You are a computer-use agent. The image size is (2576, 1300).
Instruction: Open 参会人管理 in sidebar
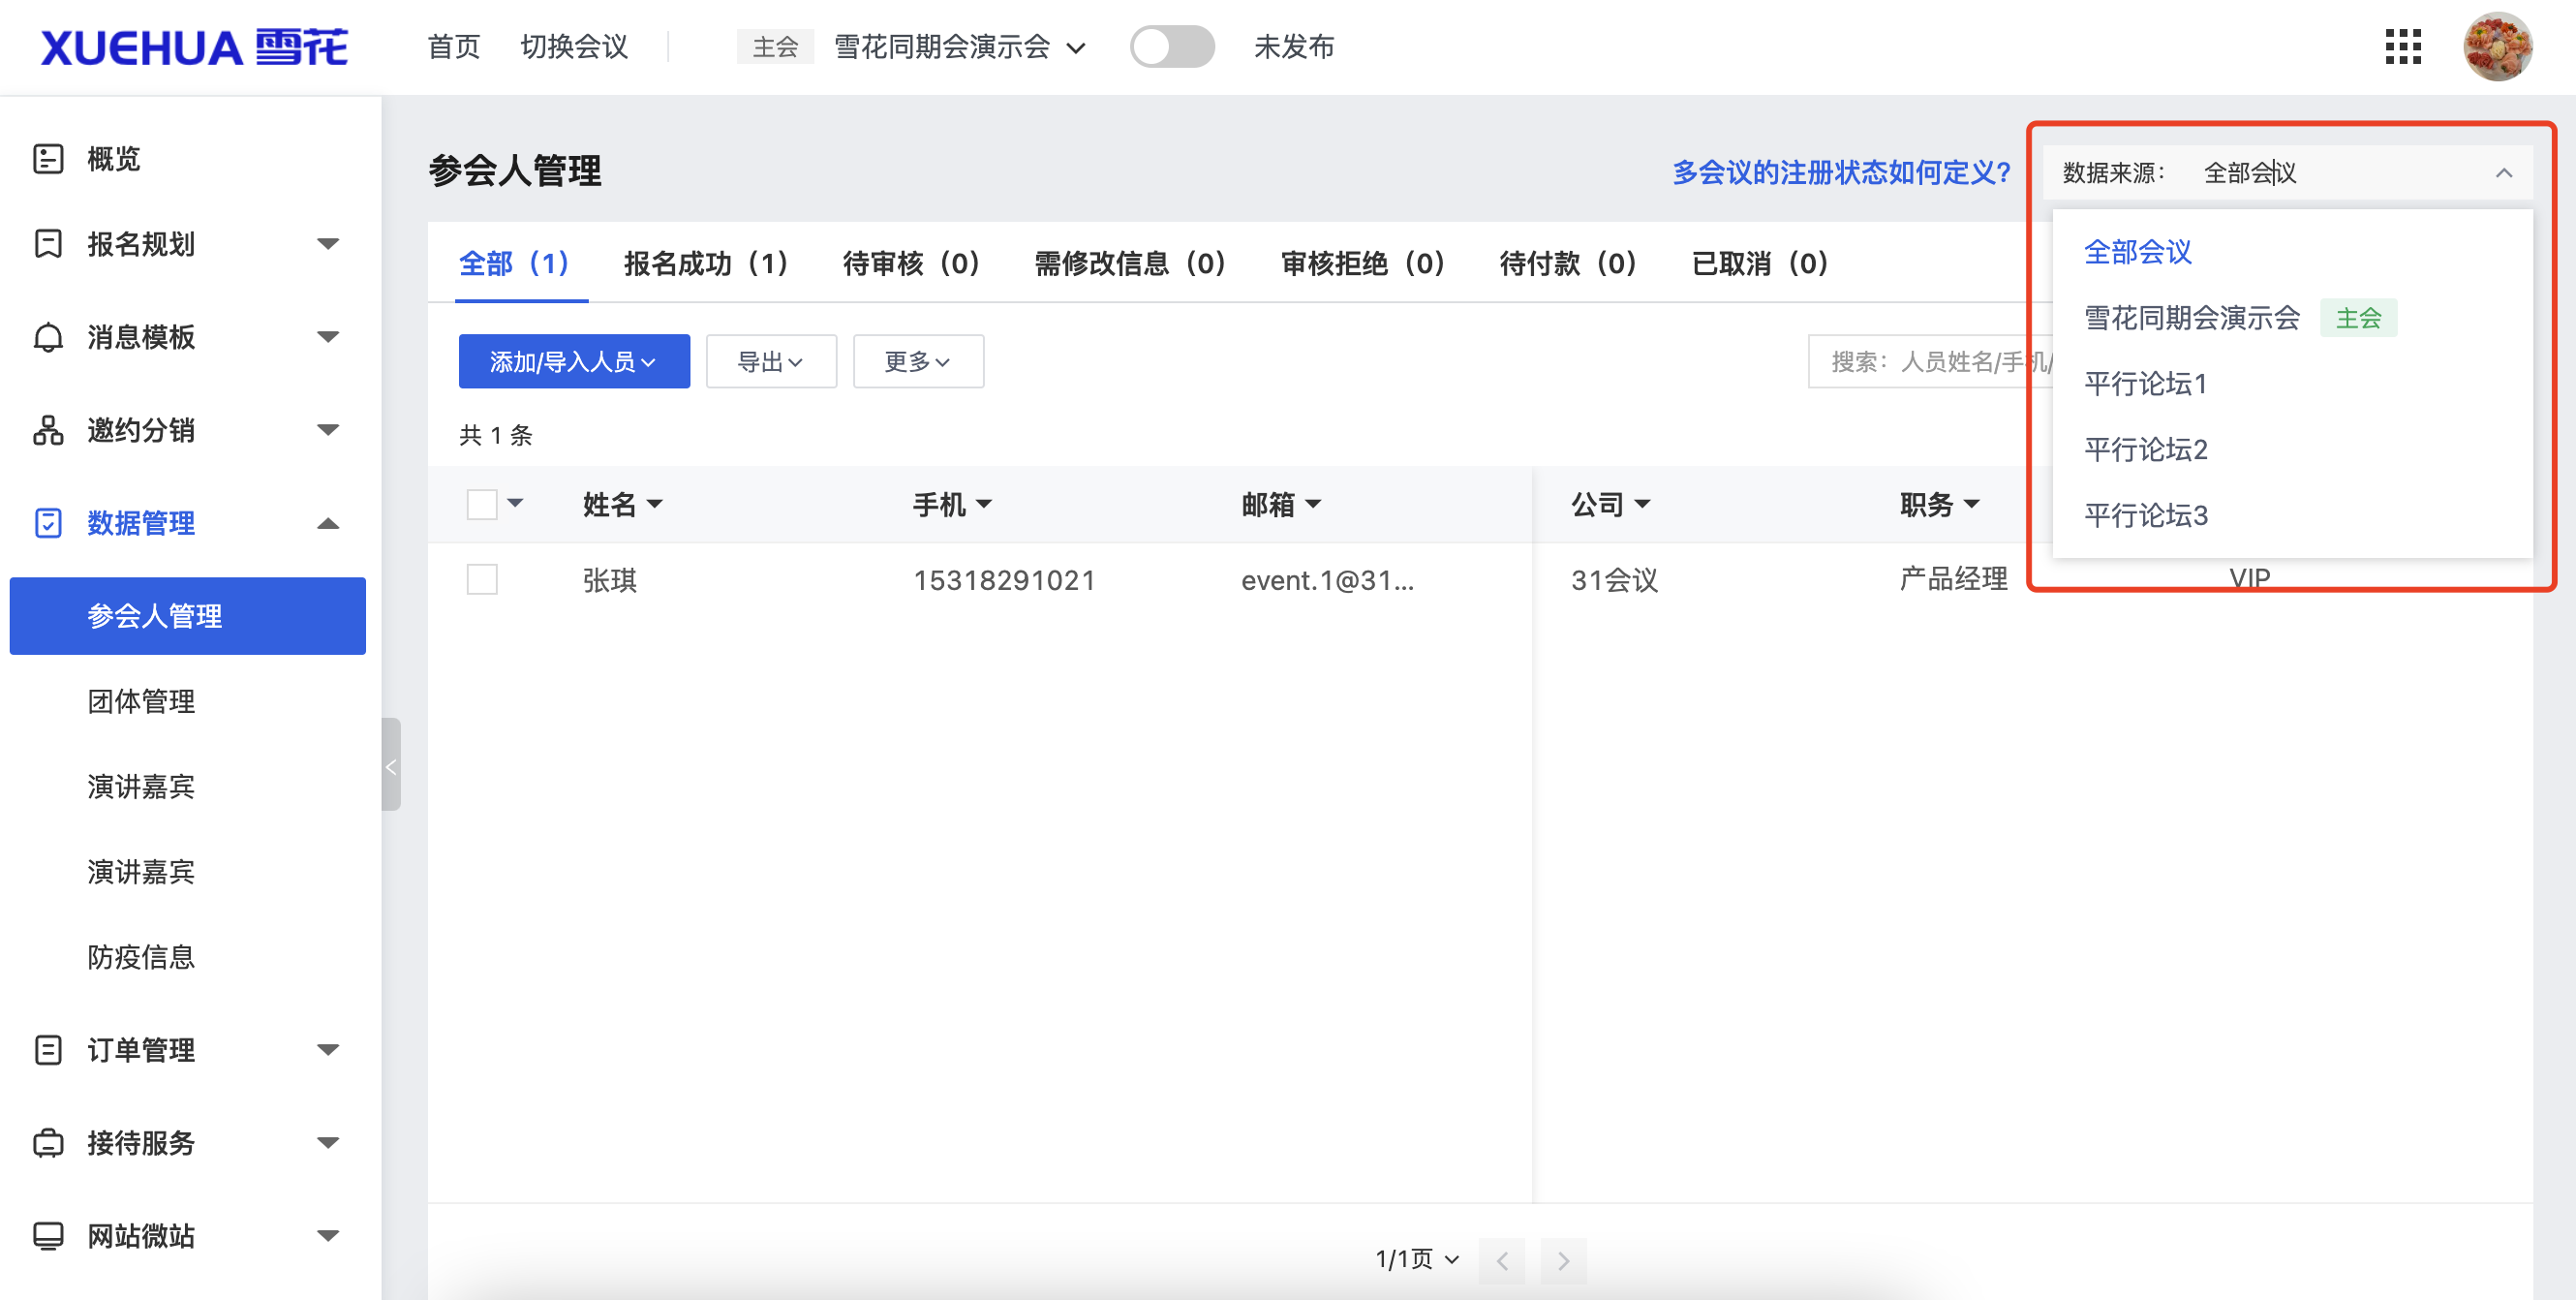[x=187, y=616]
